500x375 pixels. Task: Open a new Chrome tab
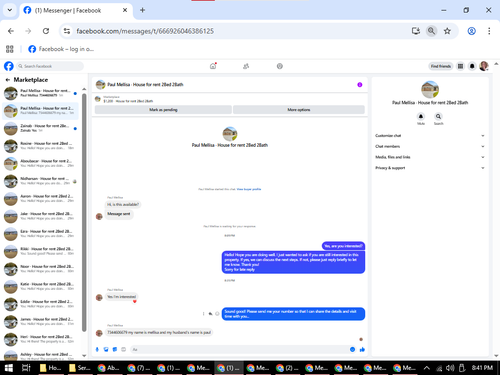(142, 10)
